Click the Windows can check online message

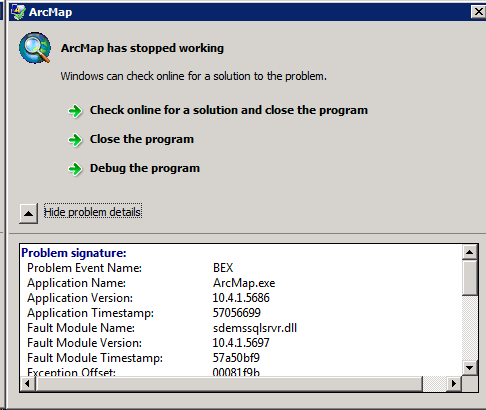click(194, 76)
